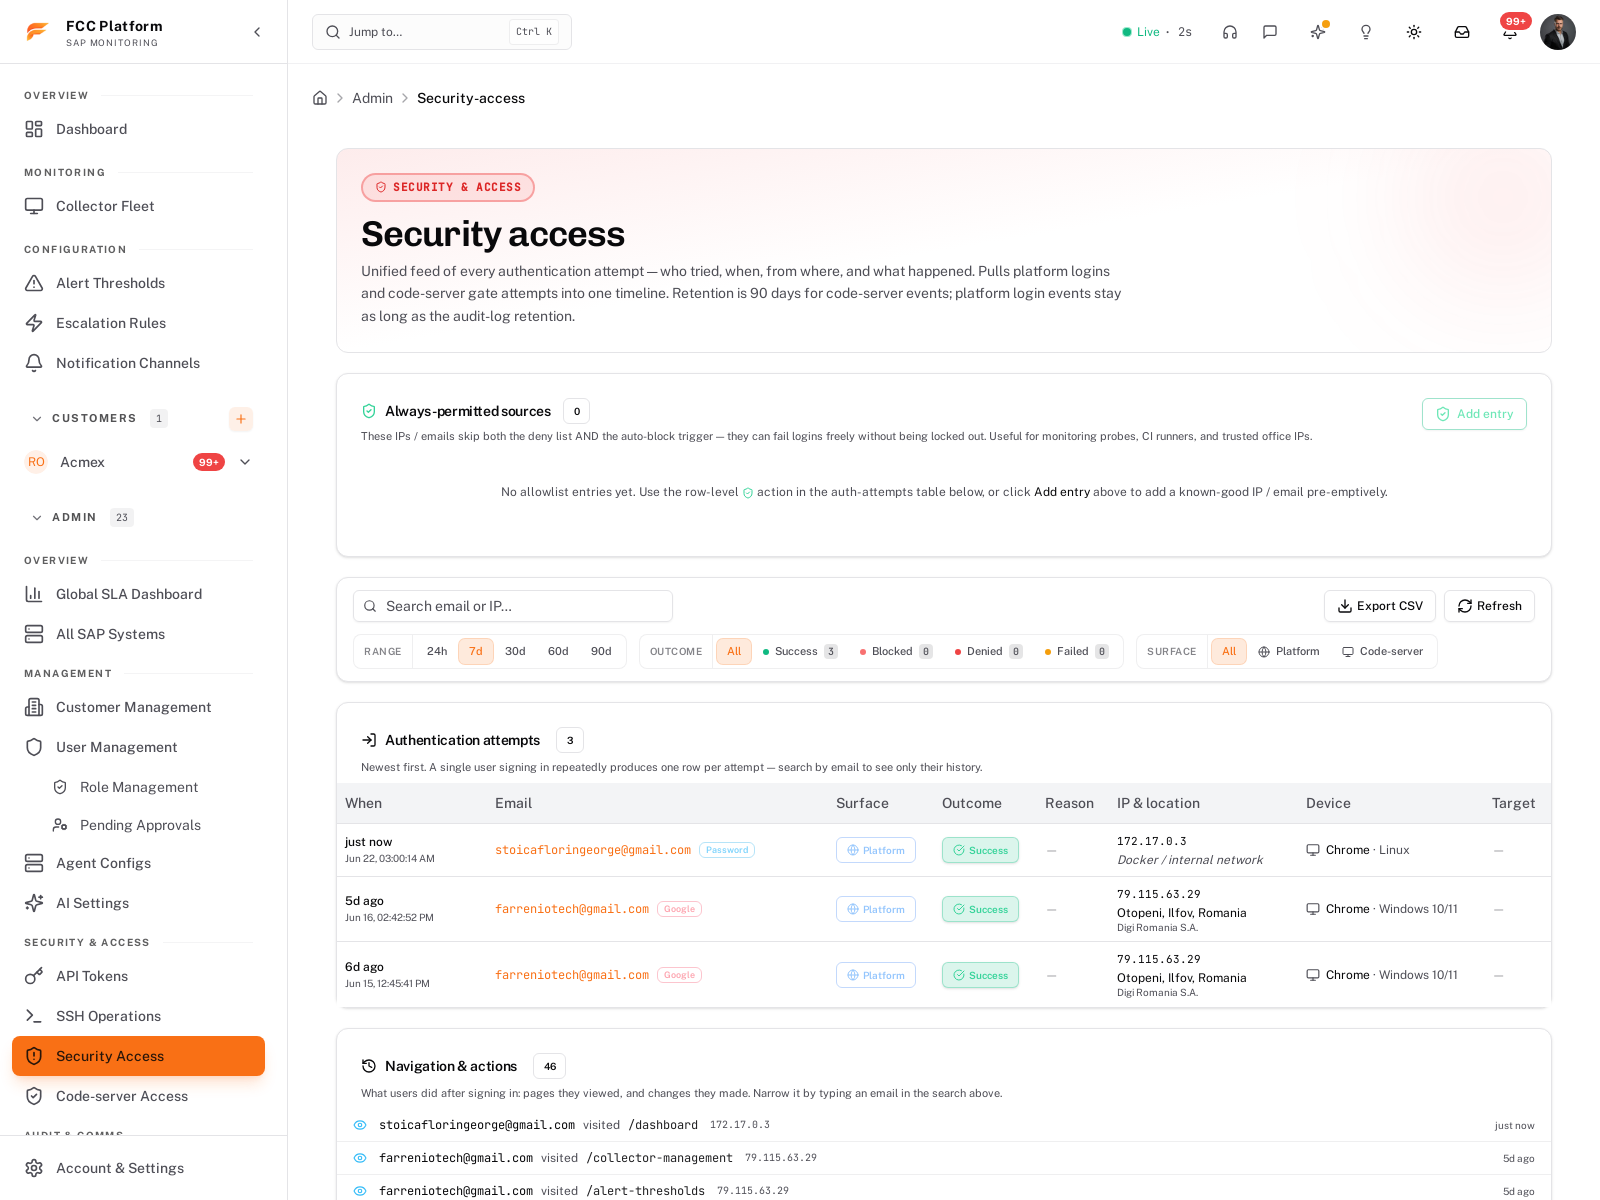Click farreniotech@gmail.com in the 6d ago row

(x=572, y=975)
